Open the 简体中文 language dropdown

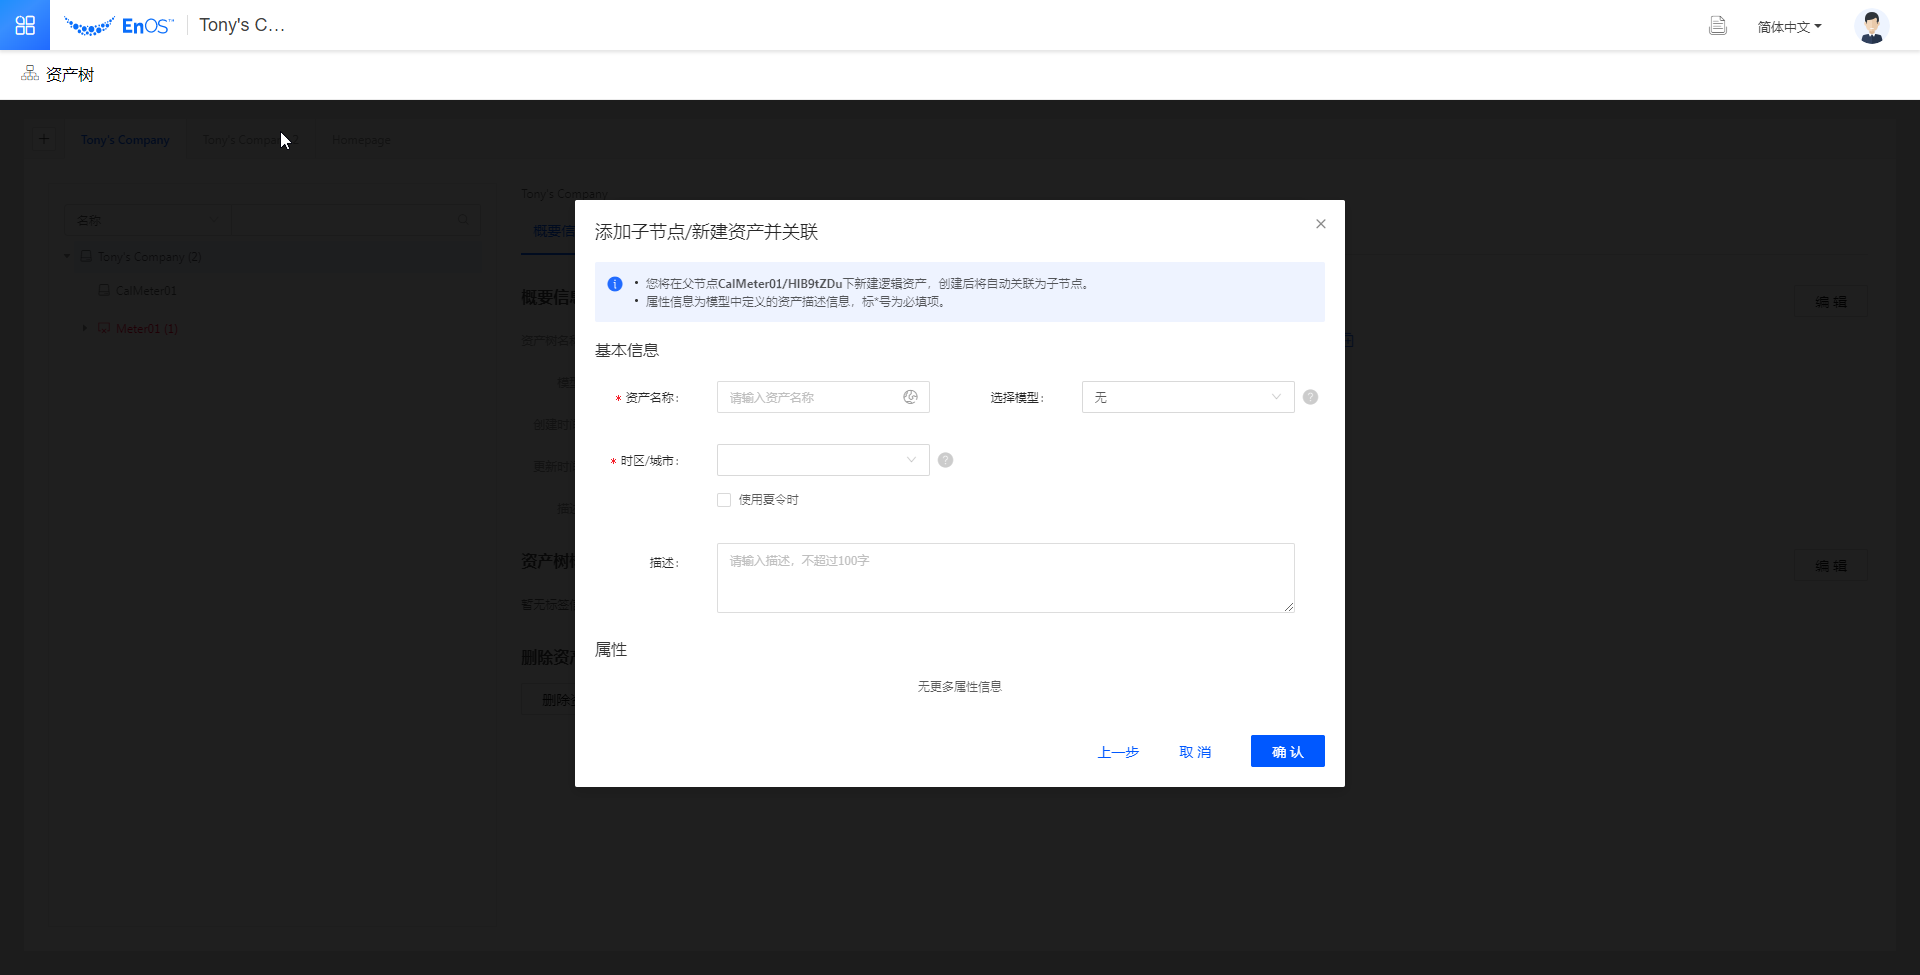[x=1789, y=27]
